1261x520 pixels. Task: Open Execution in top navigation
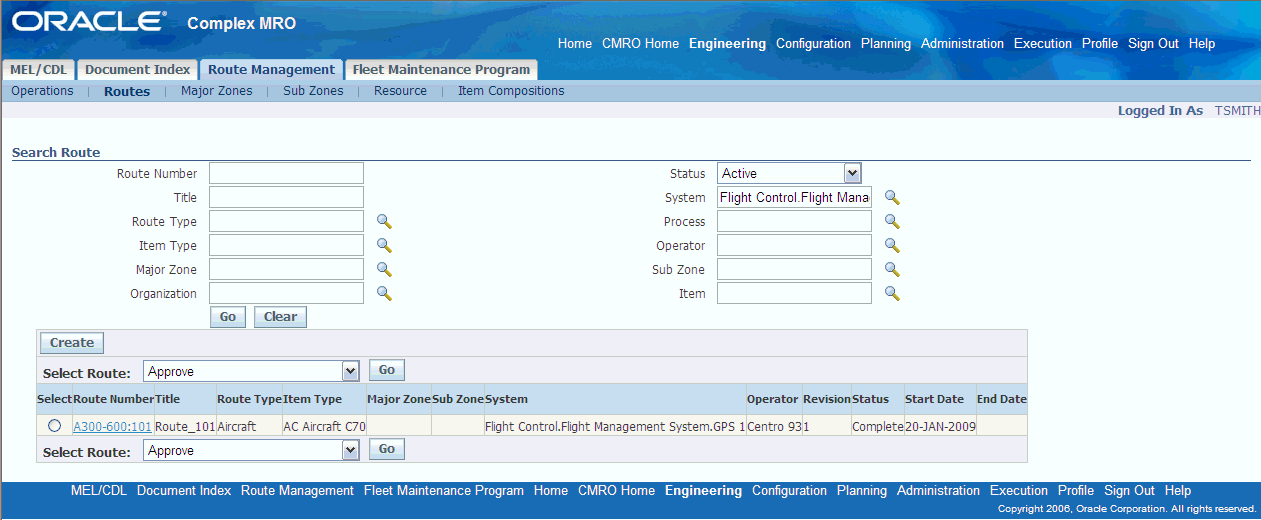coord(1043,44)
